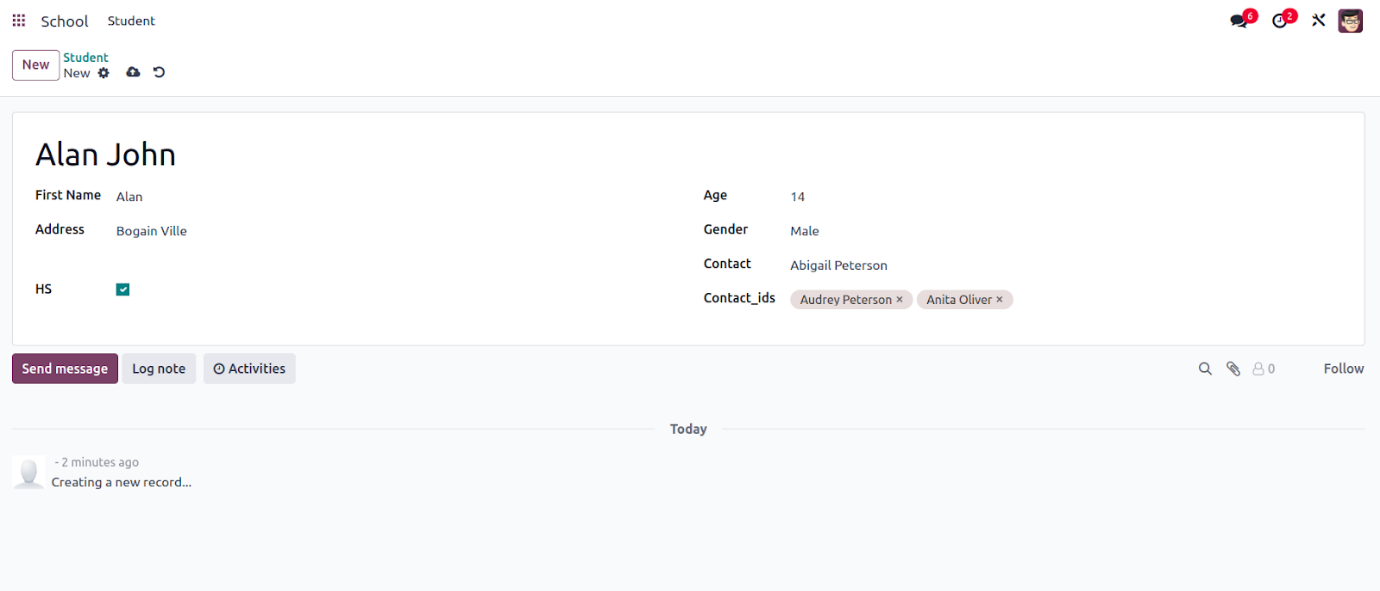Uncheck the HS checkbox
Image resolution: width=1380 pixels, height=591 pixels.
[123, 290]
